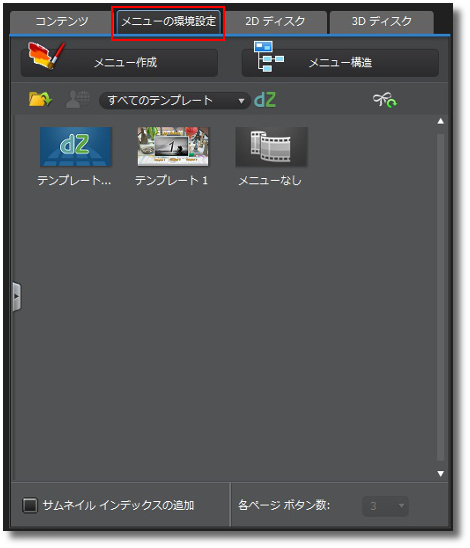This screenshot has height=548, width=470.
Task: Click the ribbon refresh icon
Action: click(385, 100)
